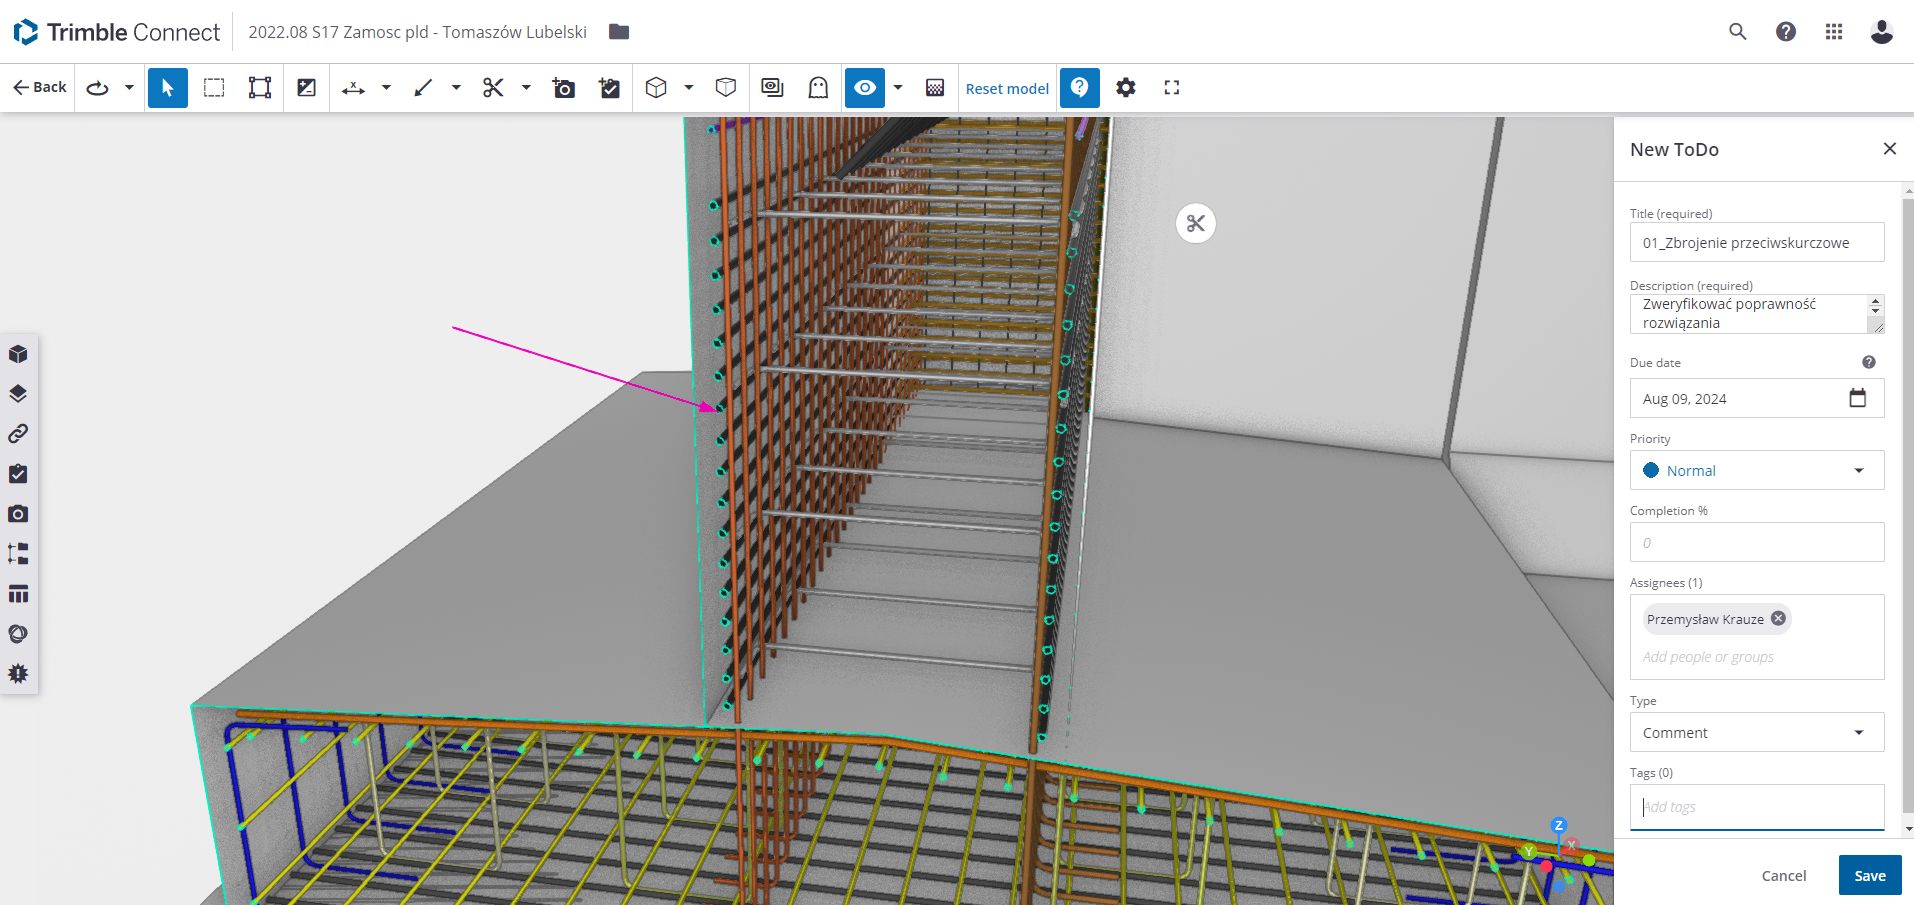
Task: Open the Links panel in sidebar
Action: tap(18, 434)
